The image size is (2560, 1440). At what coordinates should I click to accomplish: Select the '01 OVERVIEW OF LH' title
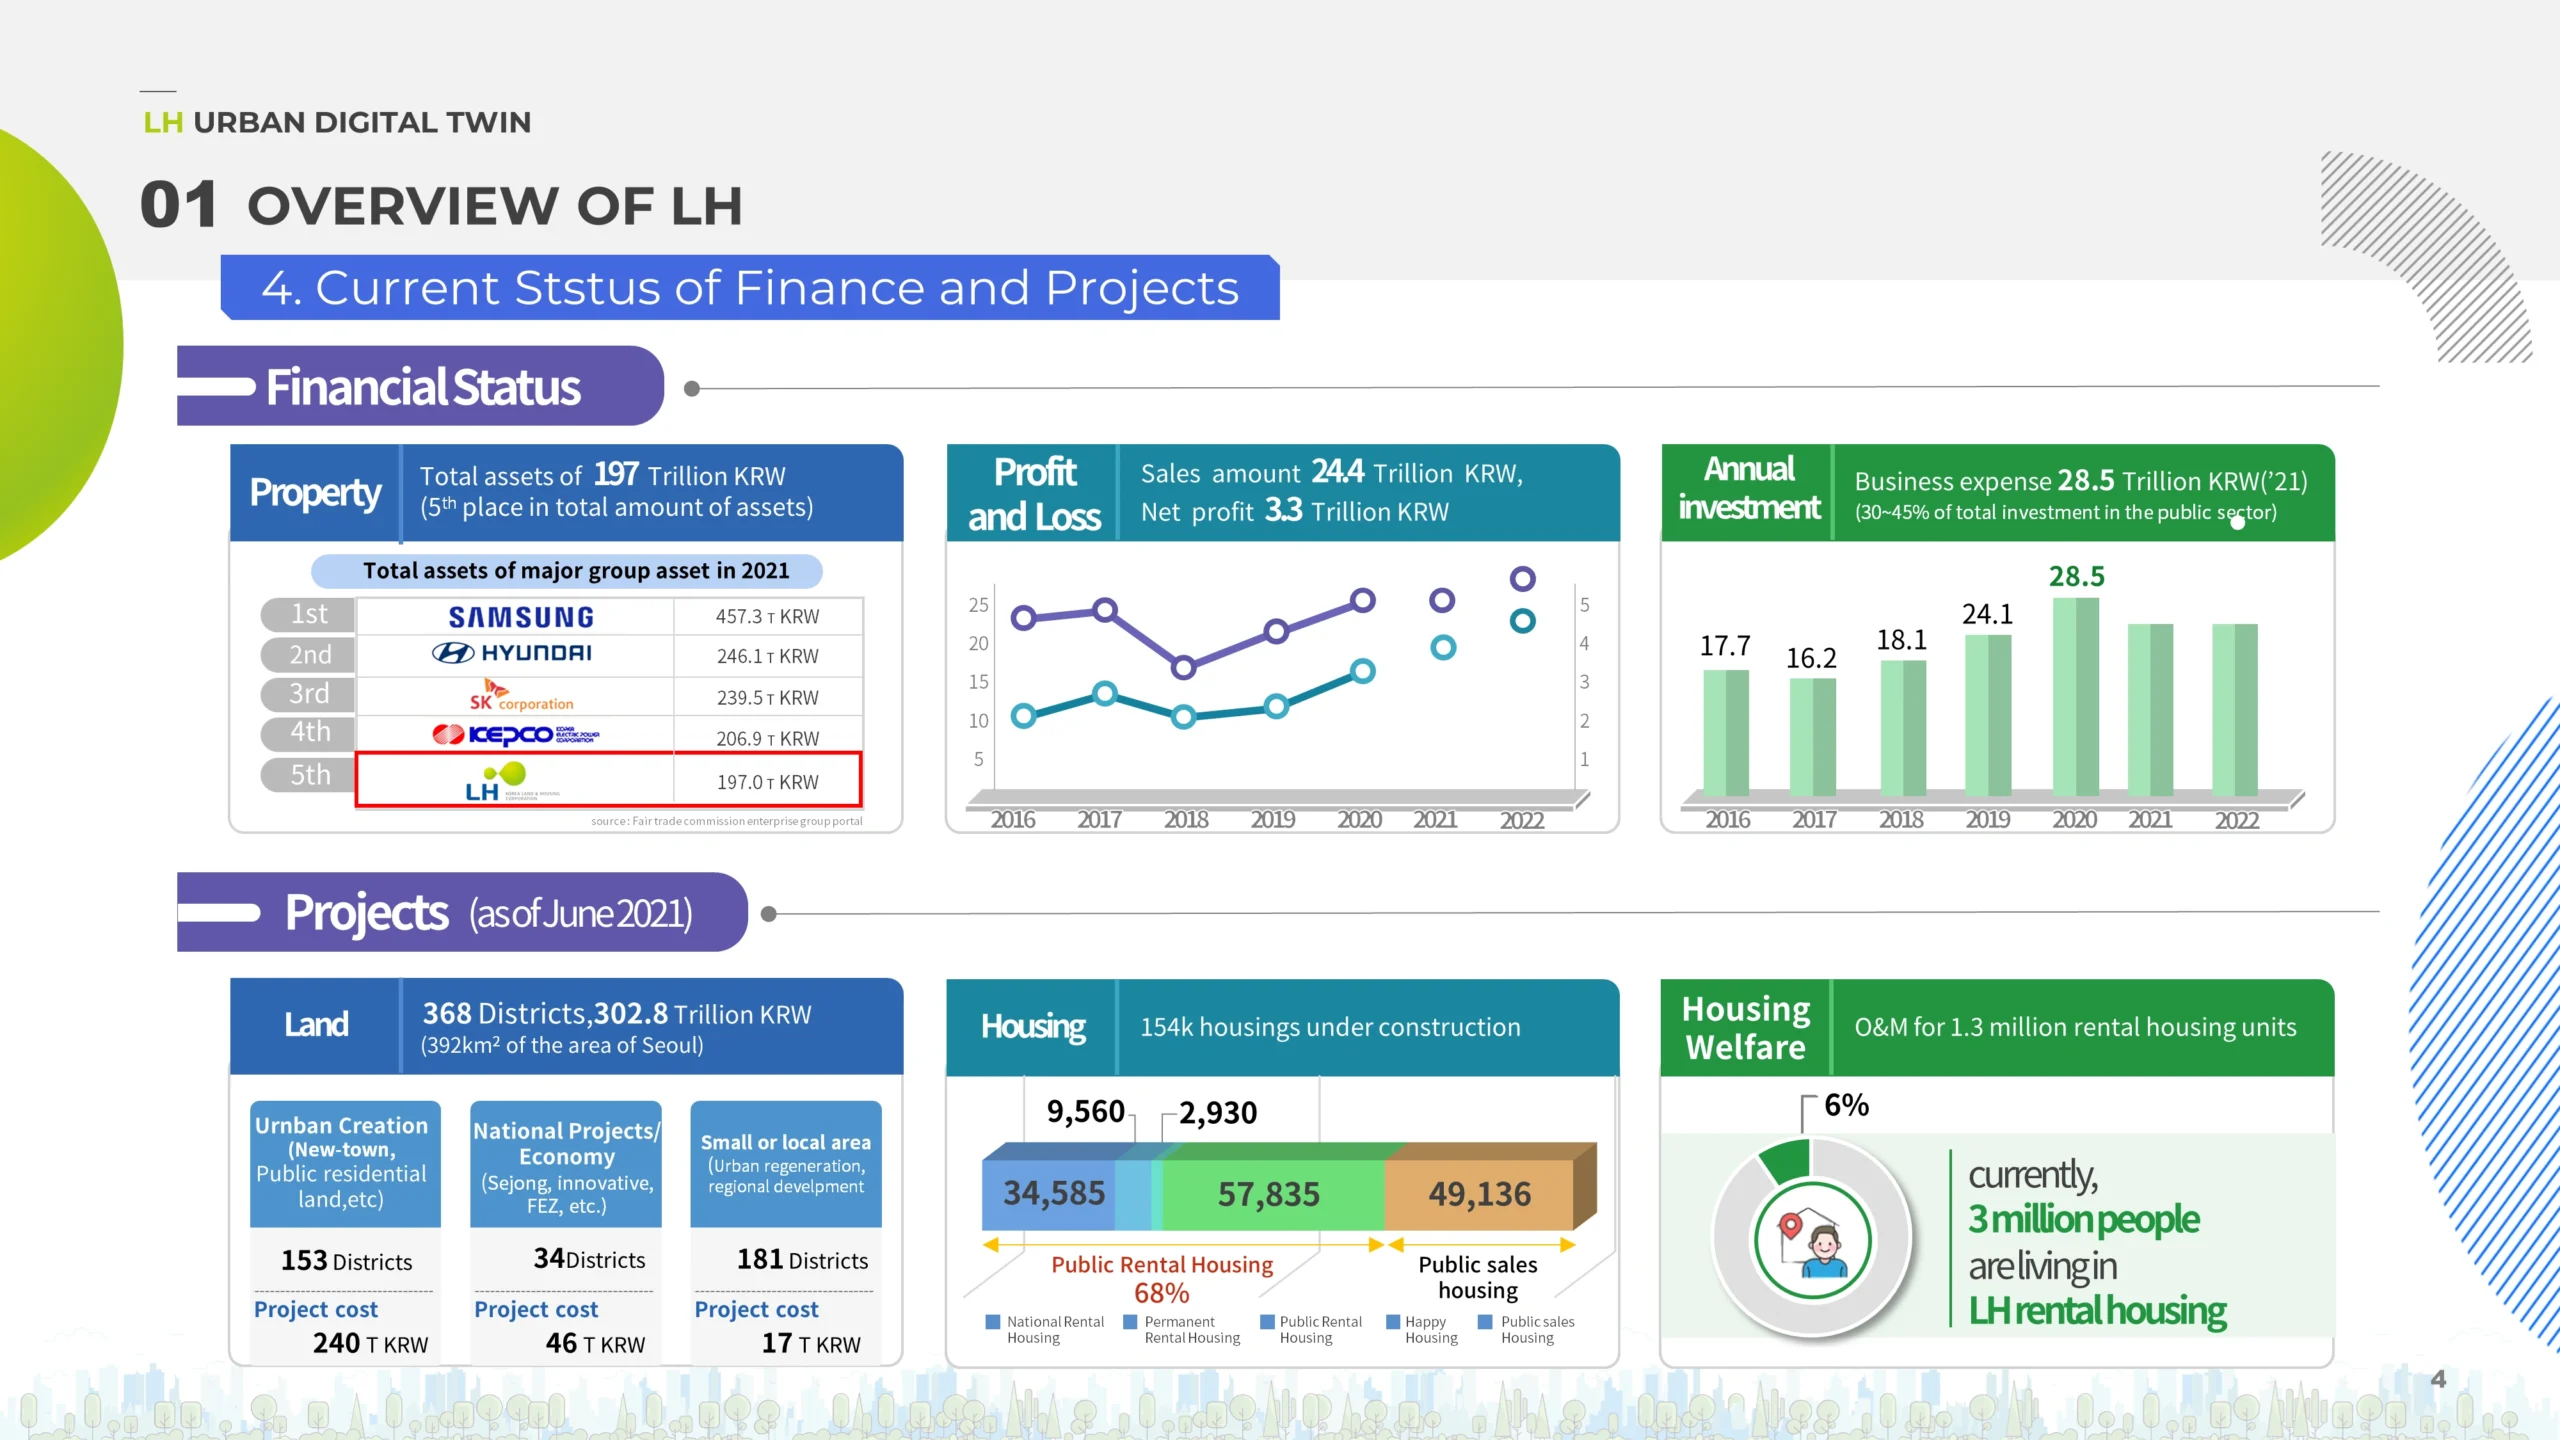(441, 205)
